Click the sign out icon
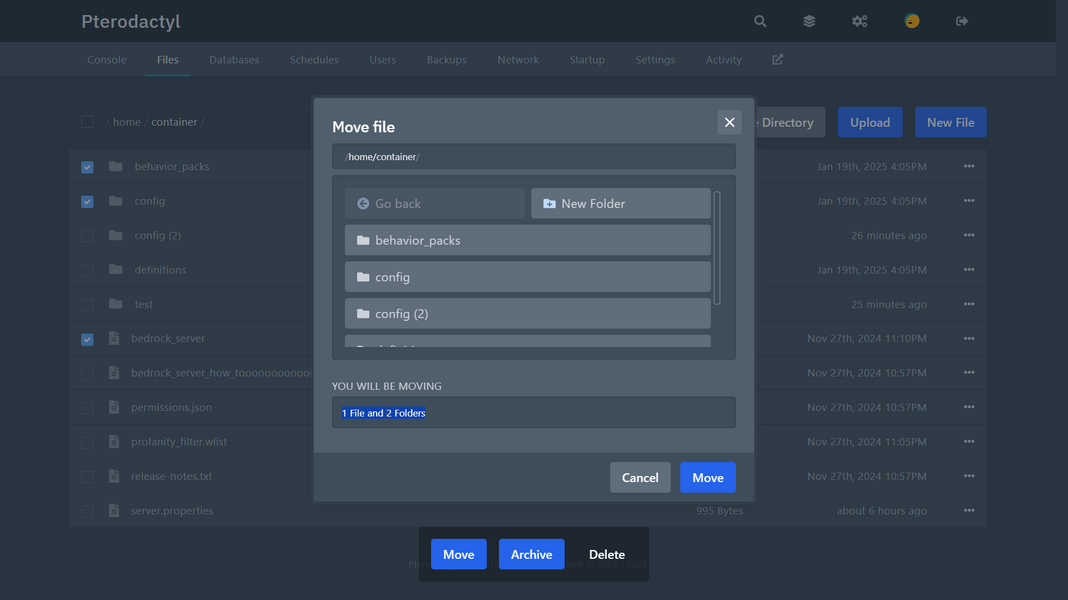This screenshot has height=600, width=1068. point(962,21)
